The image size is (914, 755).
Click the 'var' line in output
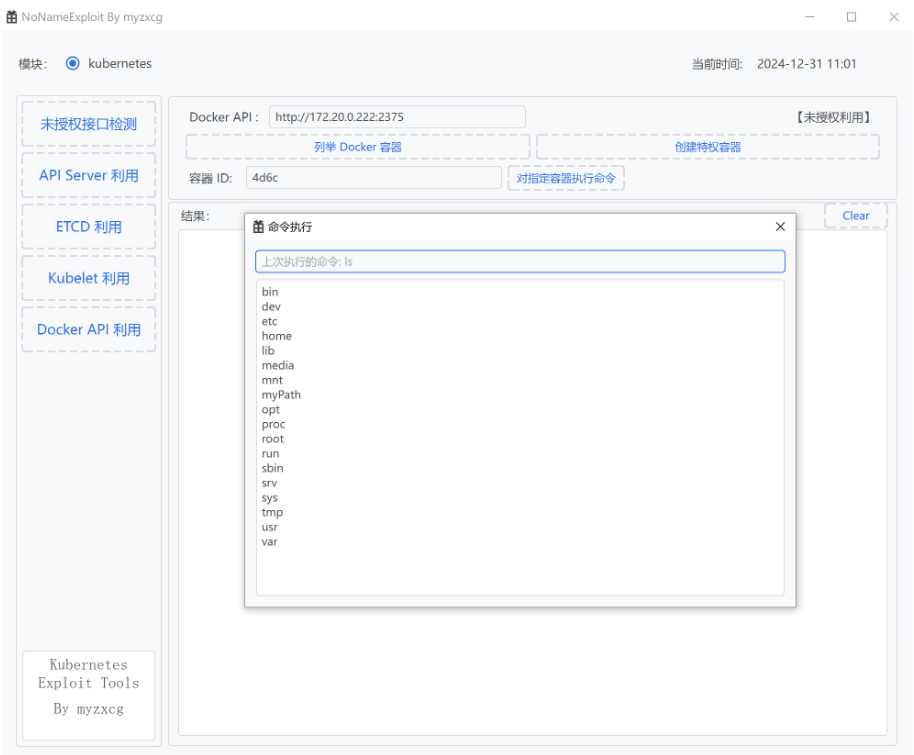click(269, 541)
